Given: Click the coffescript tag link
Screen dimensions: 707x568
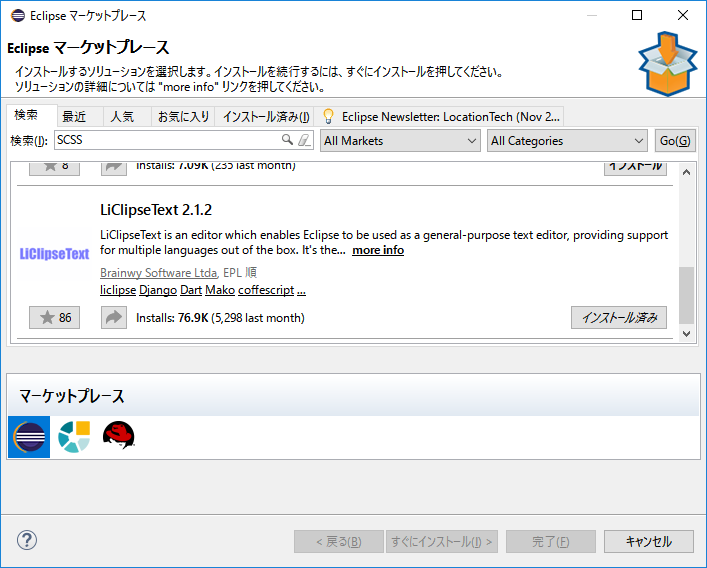Looking at the screenshot, I should (x=266, y=290).
